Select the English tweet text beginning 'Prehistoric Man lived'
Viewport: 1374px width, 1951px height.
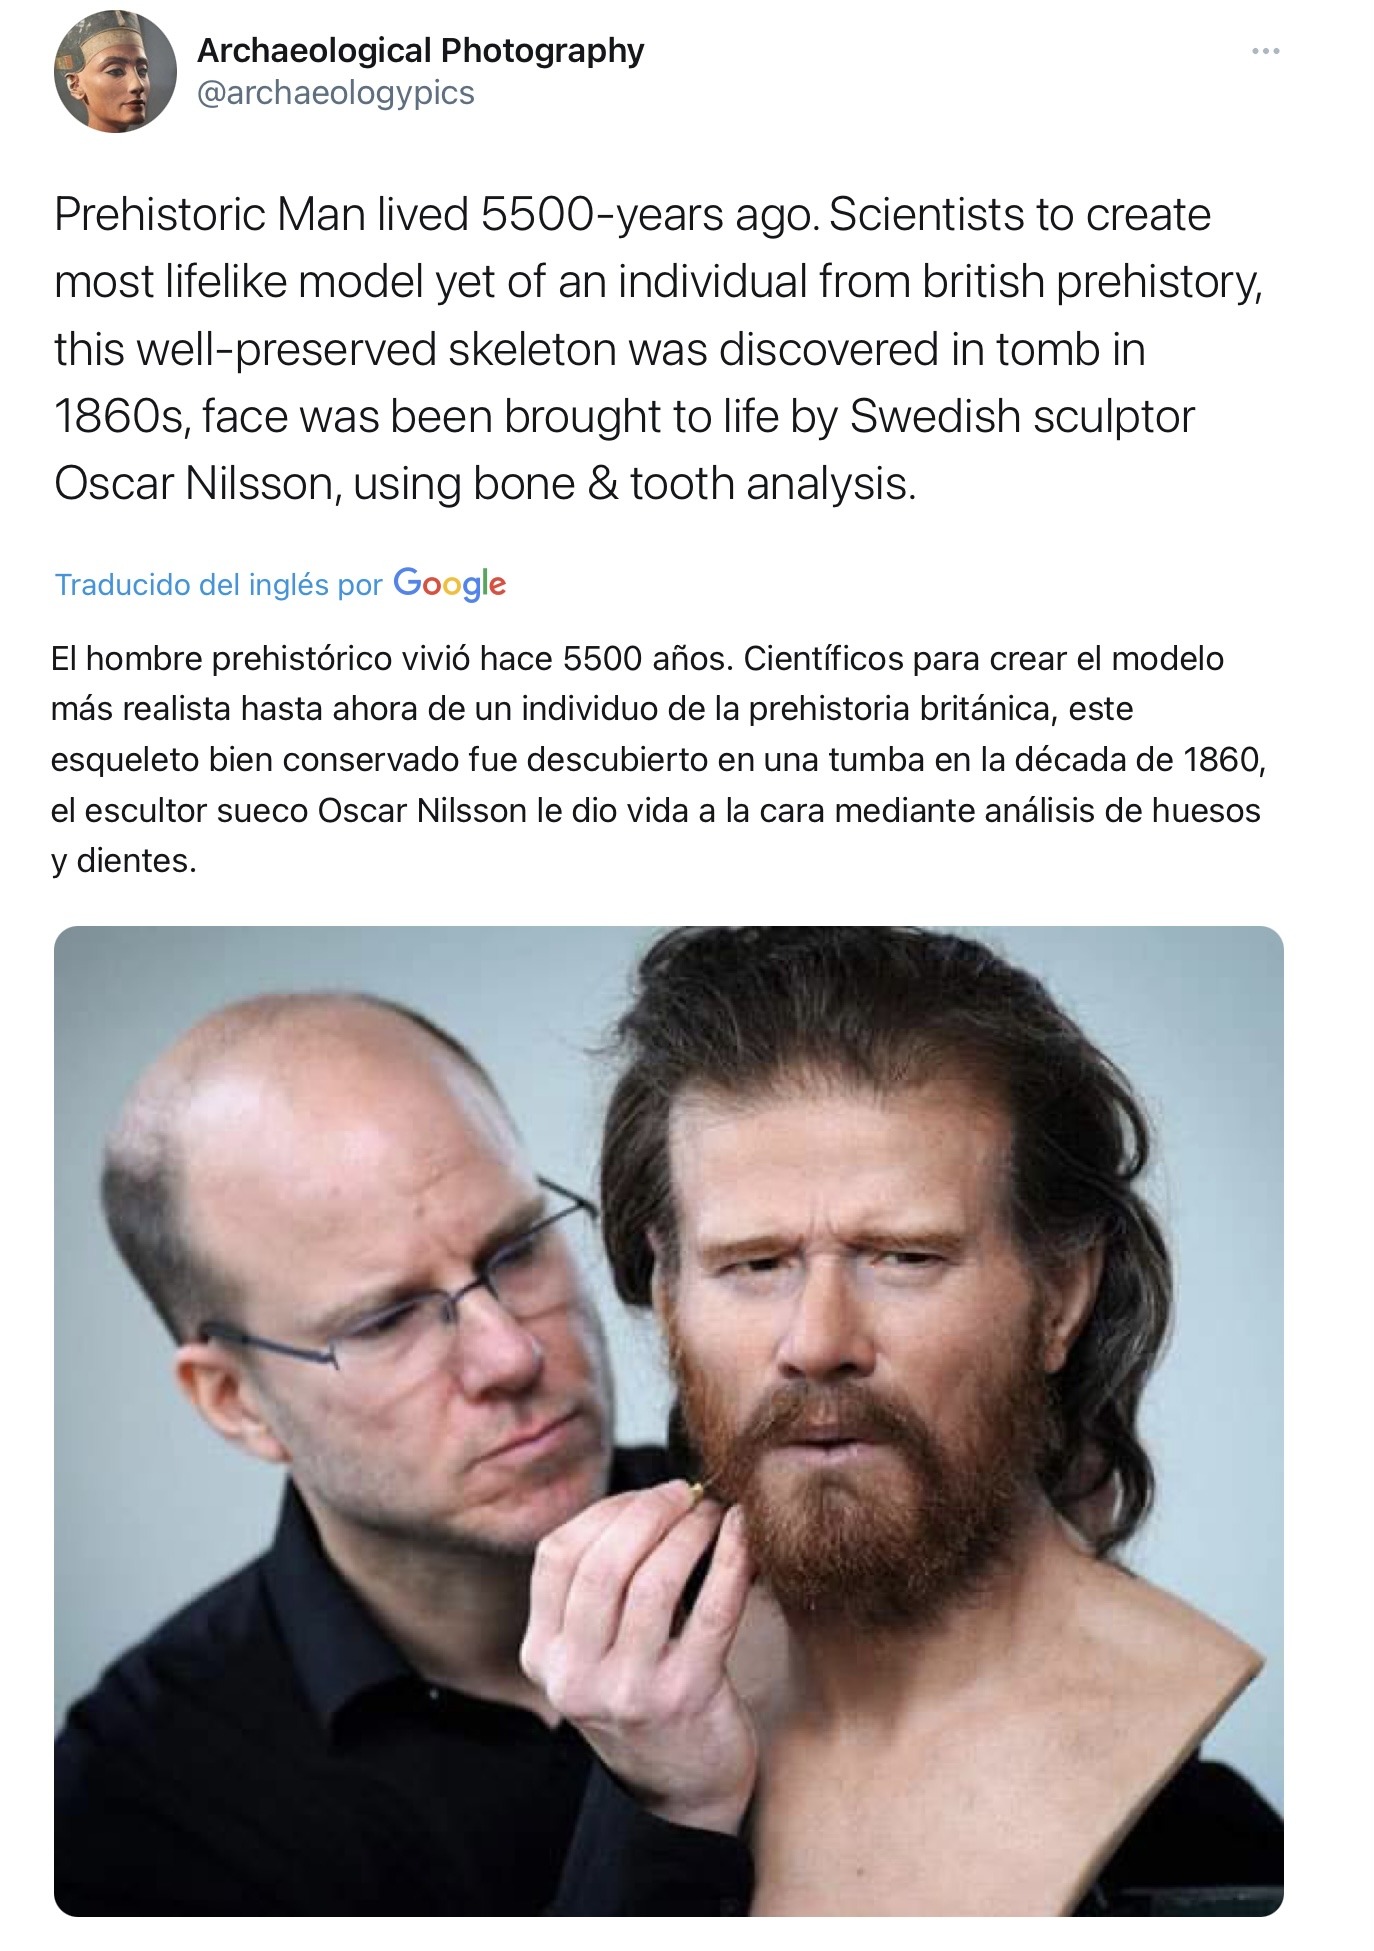(x=658, y=349)
